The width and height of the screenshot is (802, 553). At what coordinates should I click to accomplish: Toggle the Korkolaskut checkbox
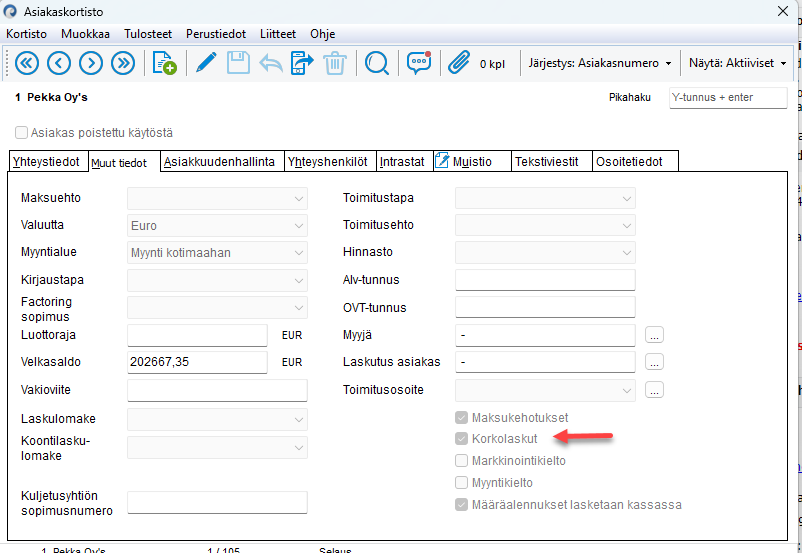pos(461,438)
